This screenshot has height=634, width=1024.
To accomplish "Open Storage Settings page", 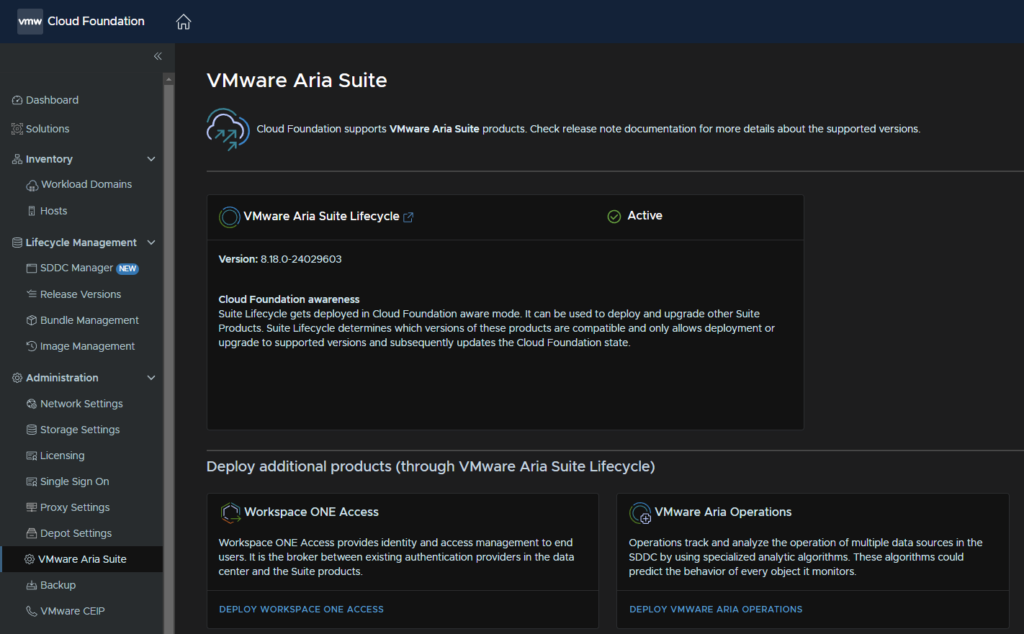I will coord(80,430).
